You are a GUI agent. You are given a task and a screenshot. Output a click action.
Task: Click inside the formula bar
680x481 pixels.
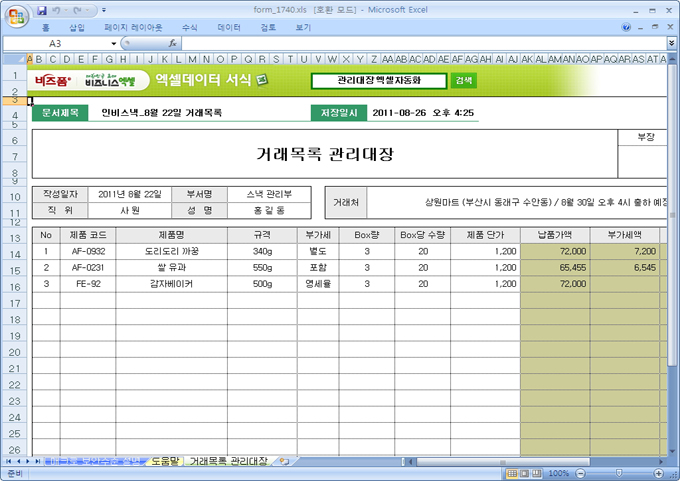click(423, 43)
